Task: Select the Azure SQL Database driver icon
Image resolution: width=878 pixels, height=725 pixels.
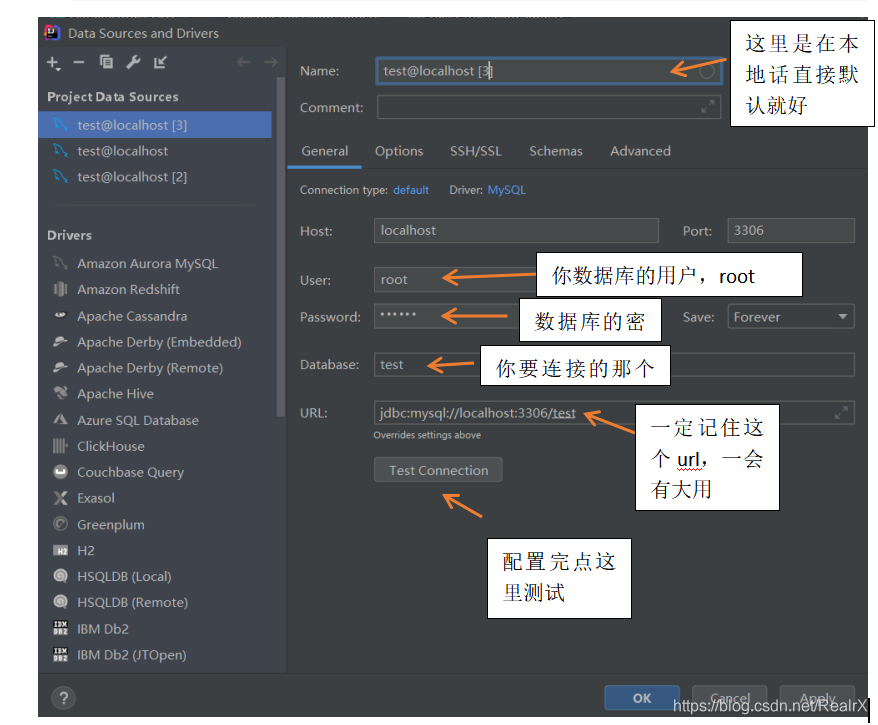Action: pyautogui.click(x=60, y=419)
